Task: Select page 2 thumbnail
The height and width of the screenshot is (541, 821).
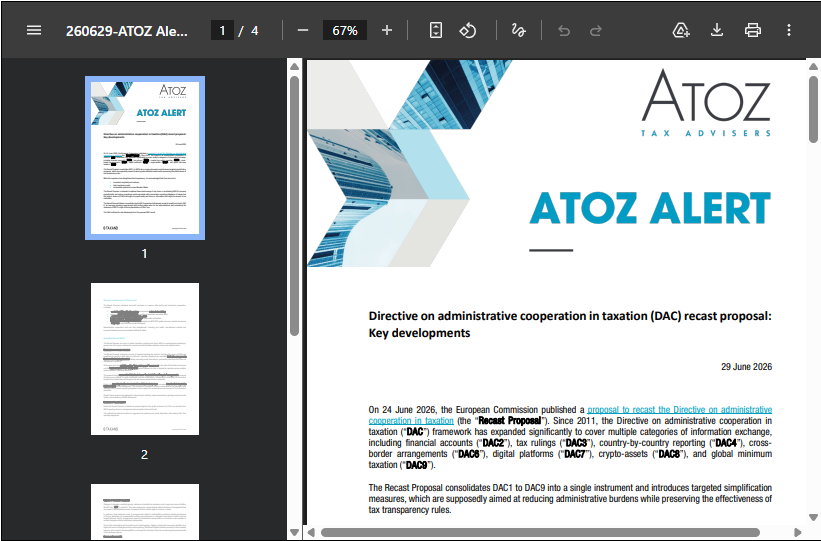Action: pyautogui.click(x=145, y=359)
